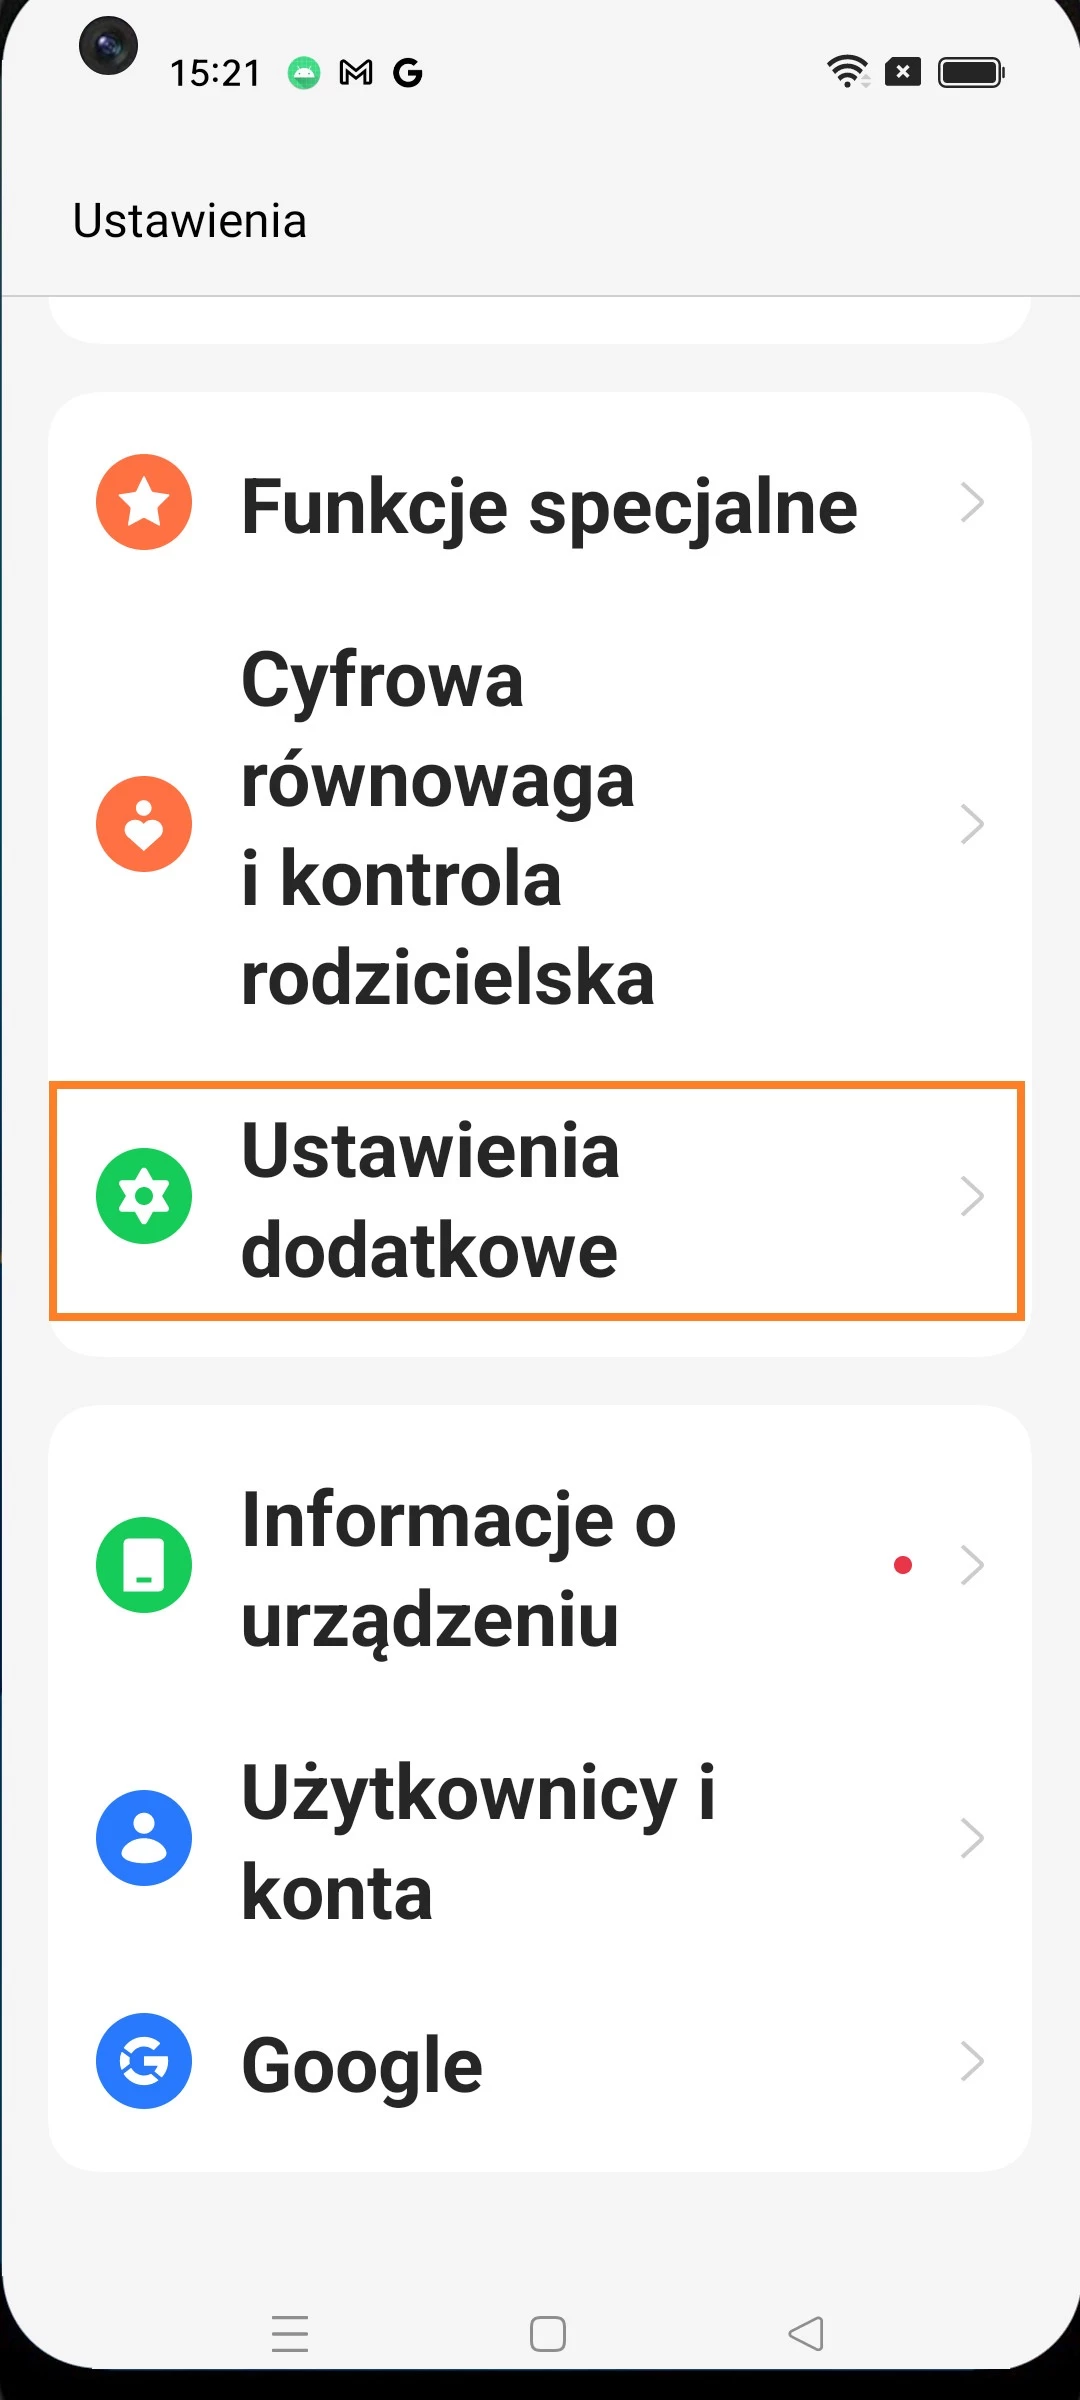Image resolution: width=1080 pixels, height=2400 pixels.
Task: Tap the green phone Informacje o urządzeniu icon
Action: (144, 1565)
